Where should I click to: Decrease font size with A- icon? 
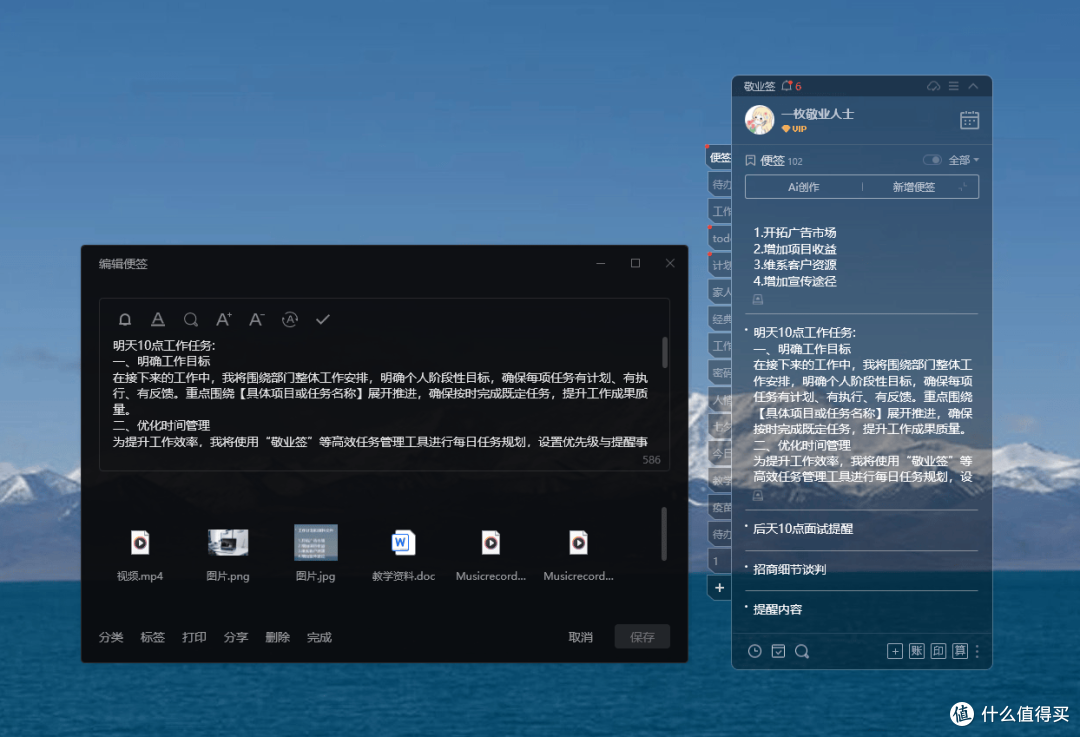[x=257, y=320]
